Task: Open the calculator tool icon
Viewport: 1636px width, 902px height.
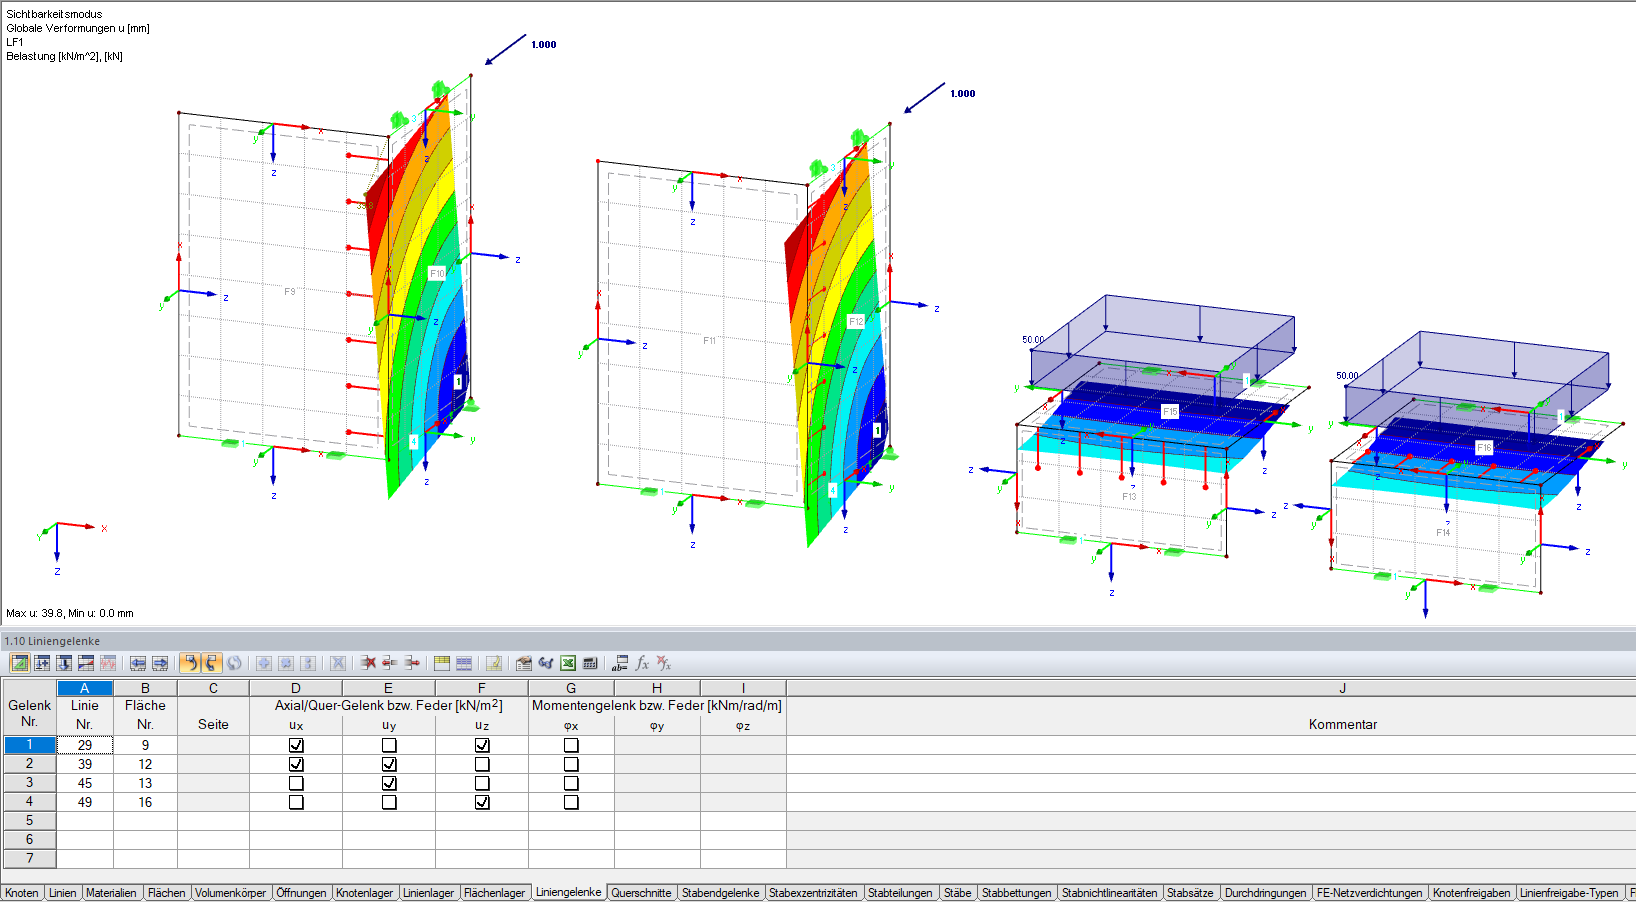Action: click(589, 662)
